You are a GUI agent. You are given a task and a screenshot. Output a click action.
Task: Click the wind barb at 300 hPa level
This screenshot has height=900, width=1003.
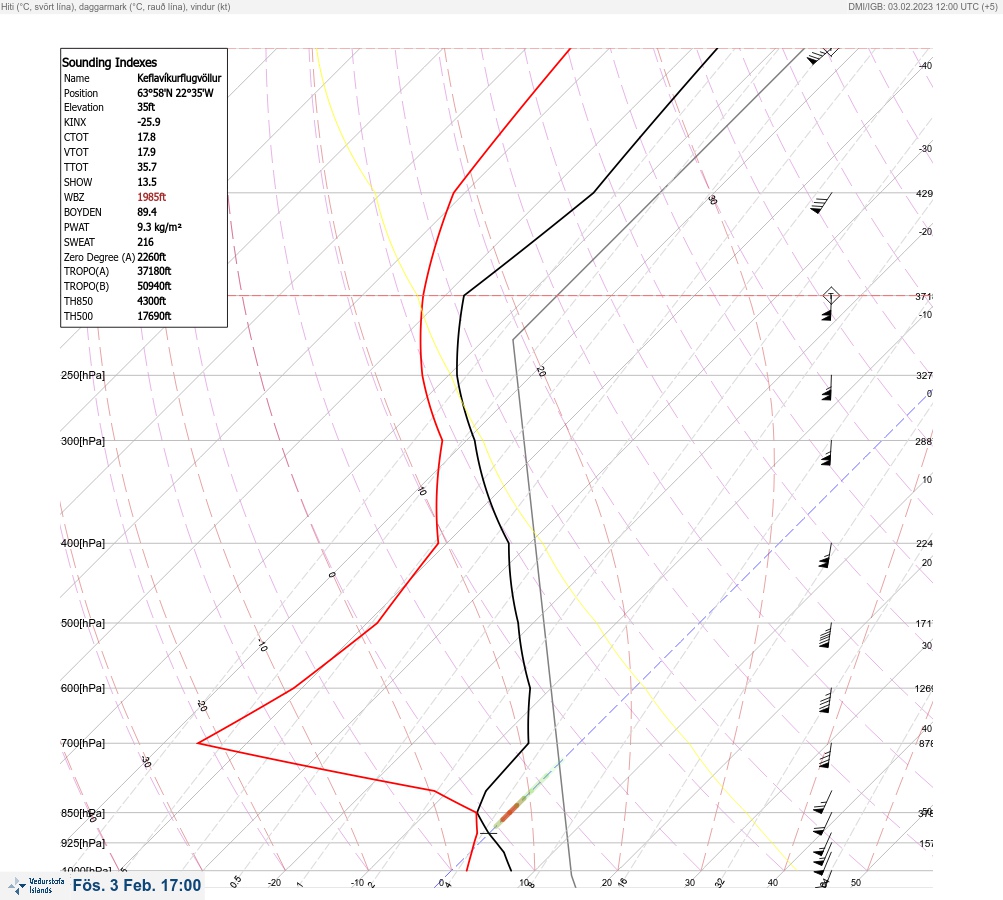[826, 453]
